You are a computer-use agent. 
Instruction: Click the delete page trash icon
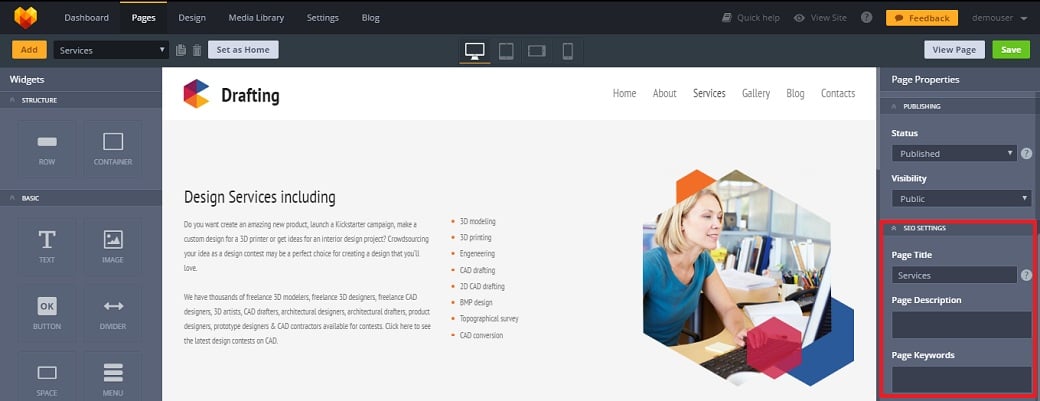(x=197, y=50)
